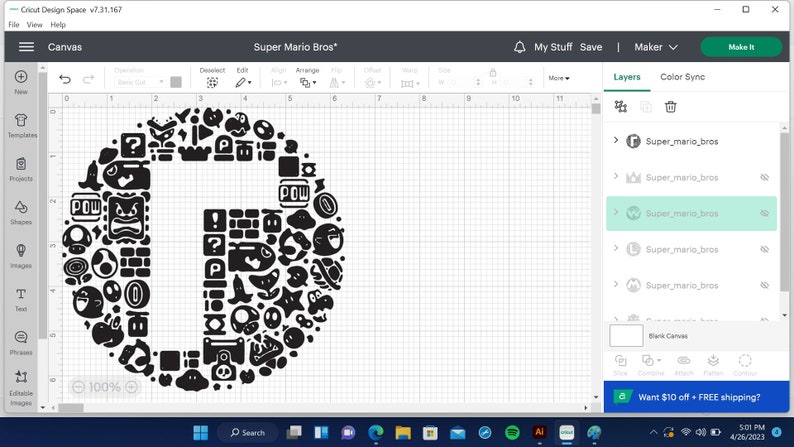The height and width of the screenshot is (447, 794).
Task: Show the hidden crown-thumbnail layer
Action: click(765, 177)
